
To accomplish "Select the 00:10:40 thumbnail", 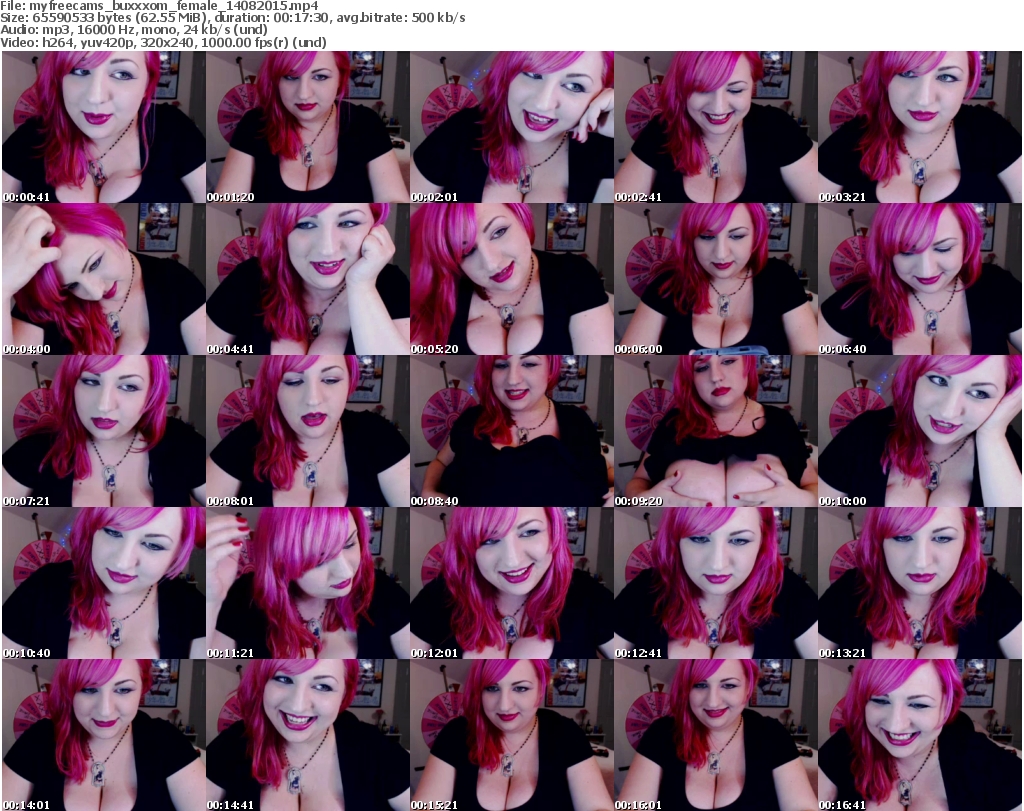I will (104, 584).
